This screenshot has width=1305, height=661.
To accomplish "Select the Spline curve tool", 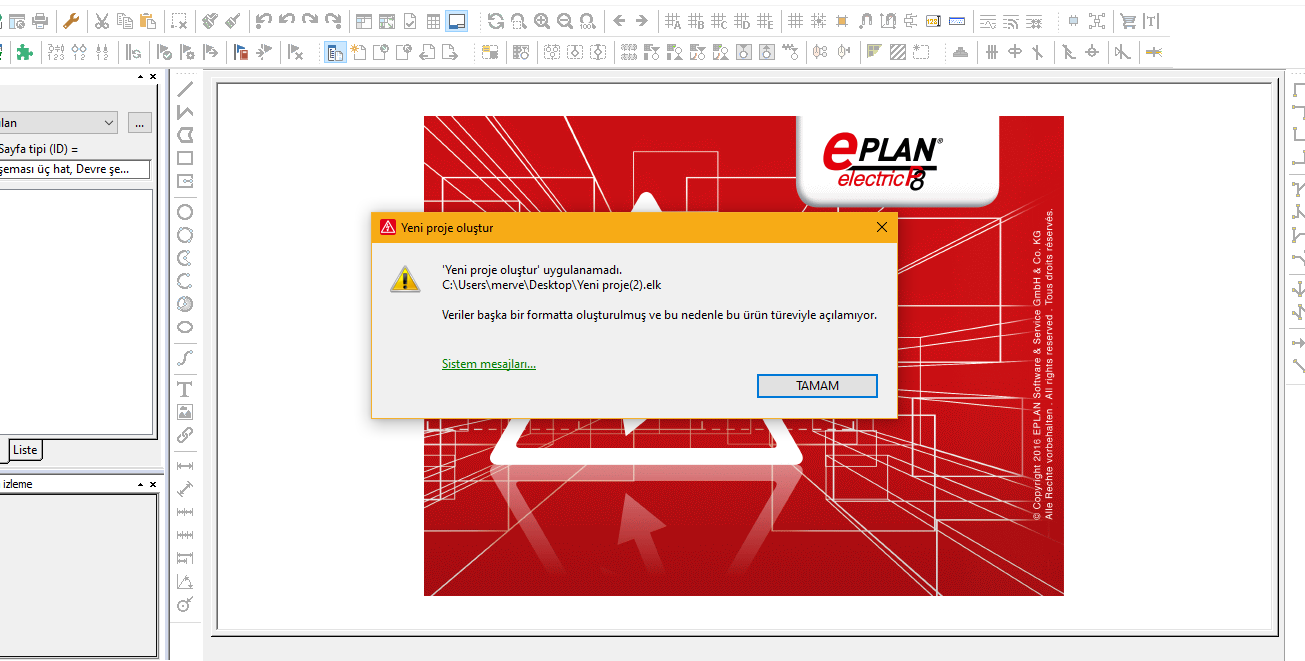I will (185, 358).
